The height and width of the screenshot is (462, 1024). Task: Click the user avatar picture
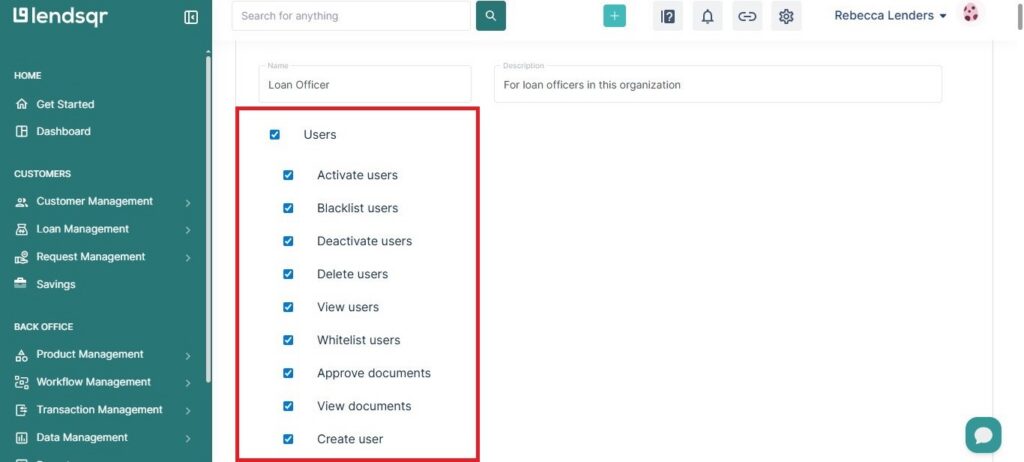coord(971,14)
